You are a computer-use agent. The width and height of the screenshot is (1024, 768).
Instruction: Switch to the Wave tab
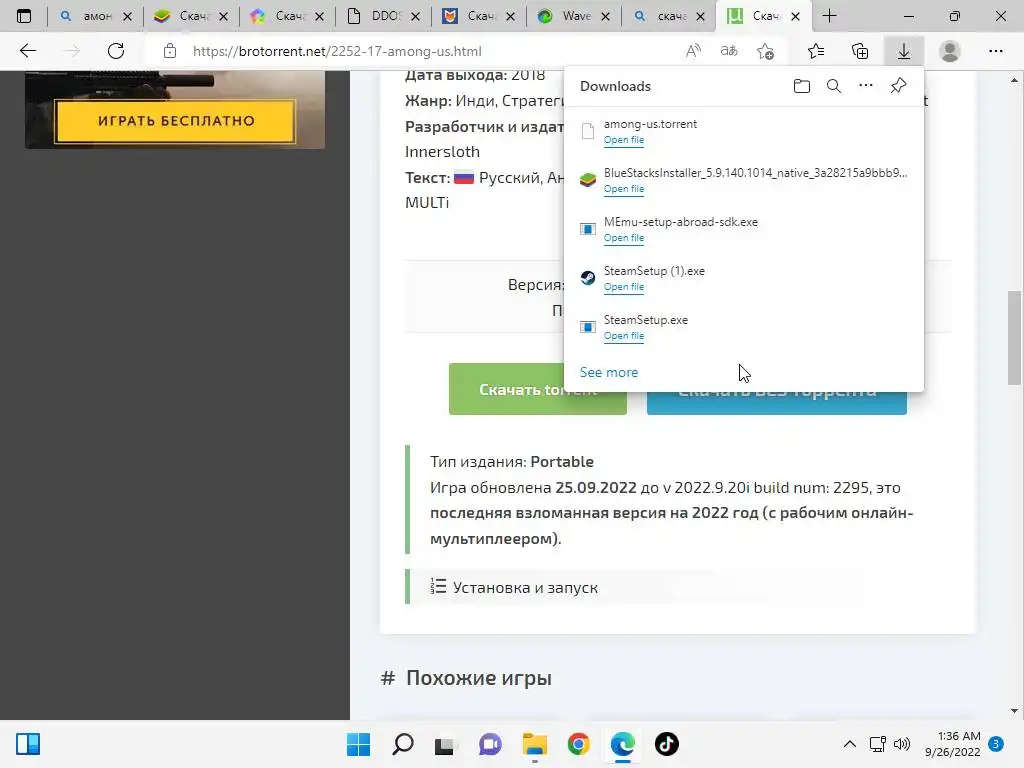(575, 16)
